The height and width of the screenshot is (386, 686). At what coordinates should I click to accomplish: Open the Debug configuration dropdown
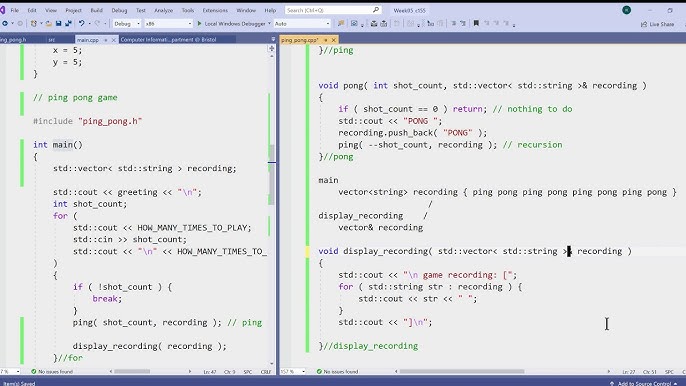point(127,24)
